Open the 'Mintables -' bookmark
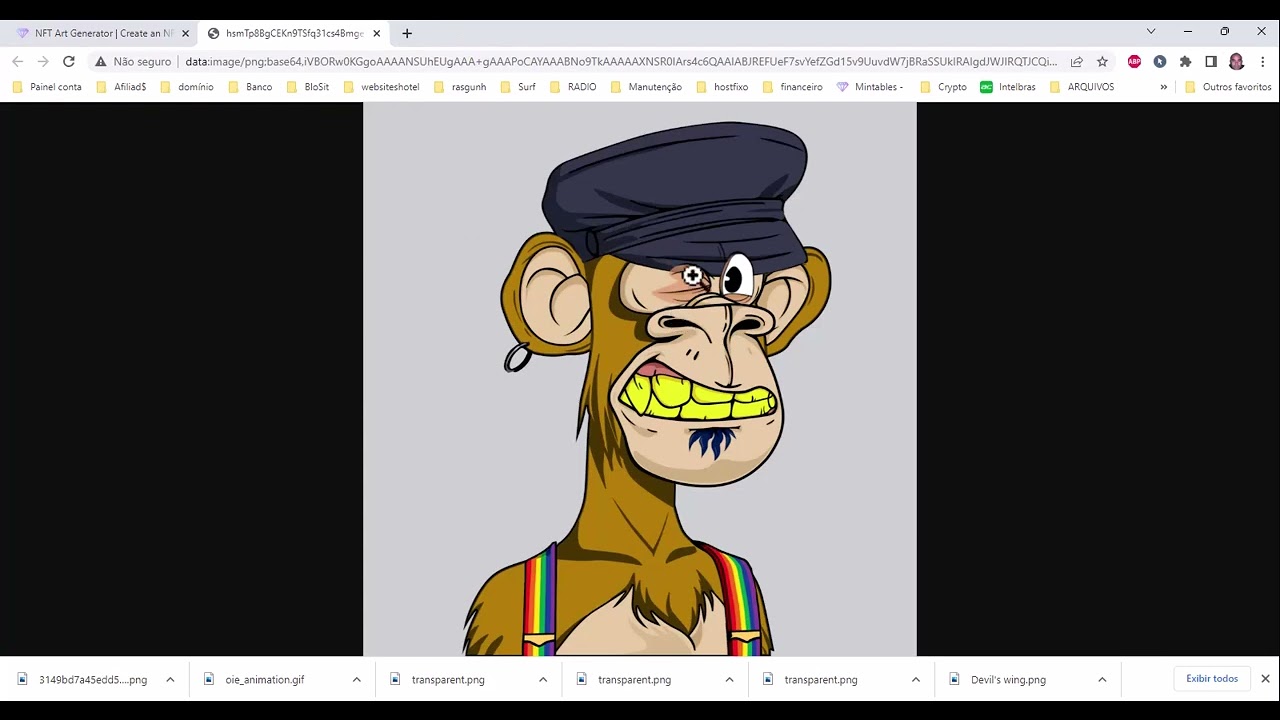 coord(870,87)
